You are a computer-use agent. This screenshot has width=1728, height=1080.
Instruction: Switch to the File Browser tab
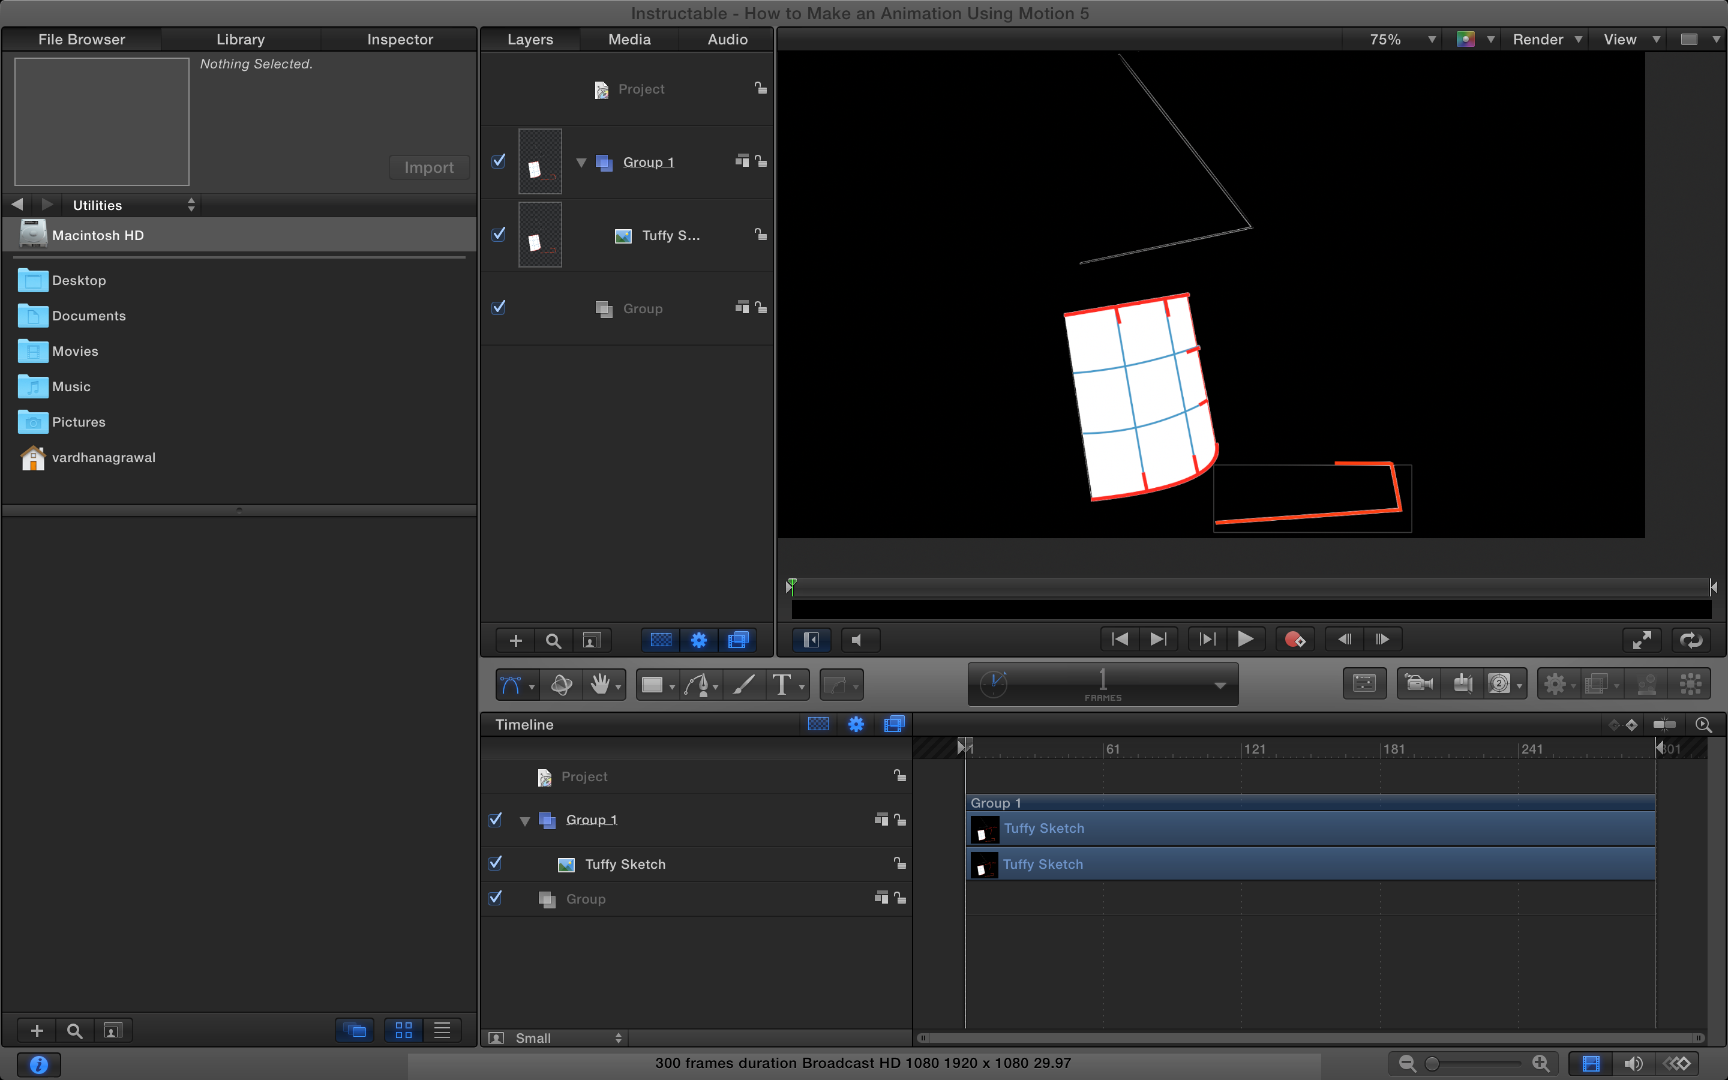82,39
